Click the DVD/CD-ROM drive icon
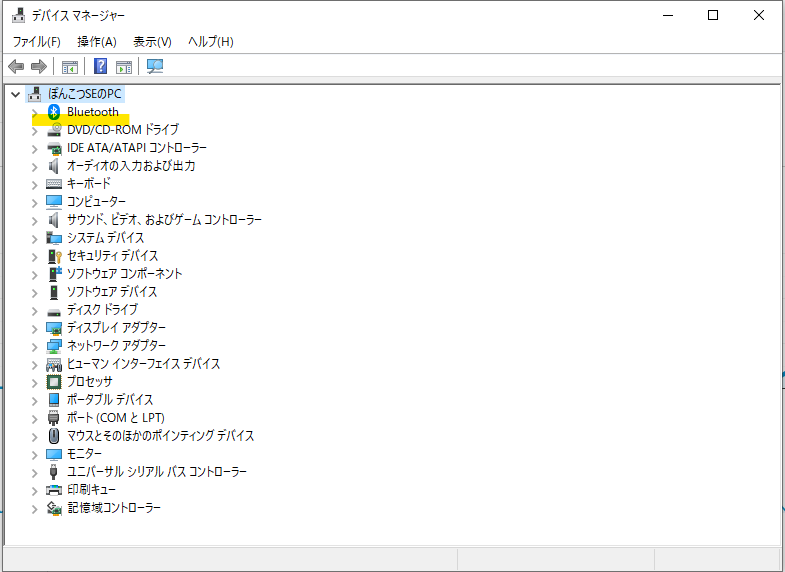Screen dimensions: 785x572 pos(54,130)
